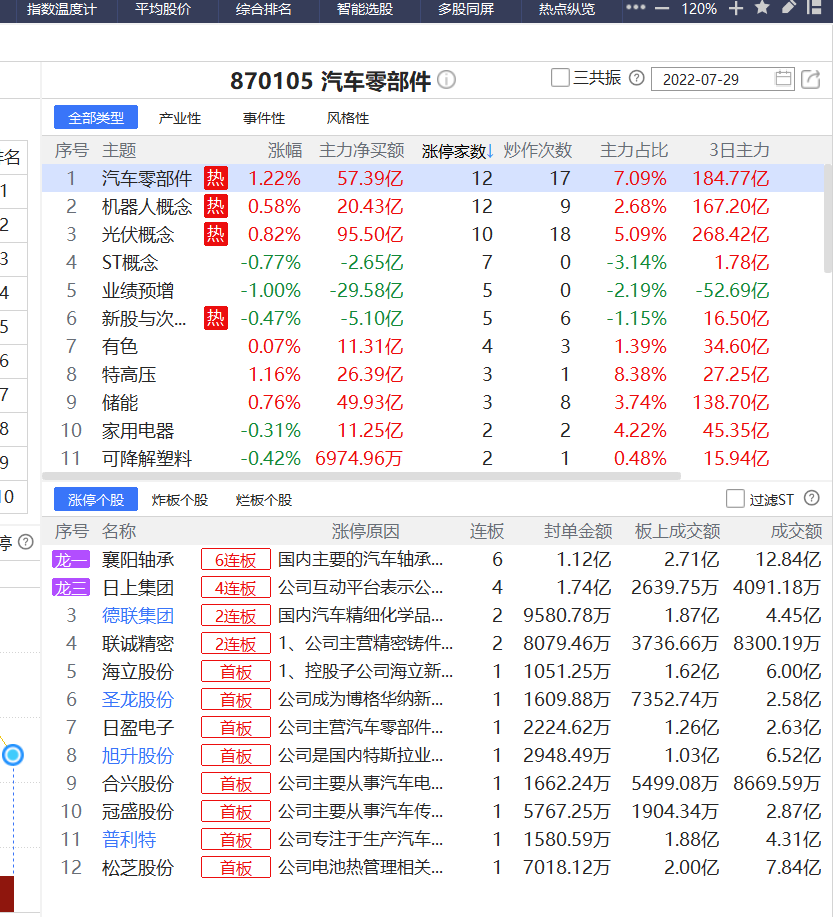Screen dimensions: 833x917
Task: Open the three-dots more options menu
Action: 635,8
